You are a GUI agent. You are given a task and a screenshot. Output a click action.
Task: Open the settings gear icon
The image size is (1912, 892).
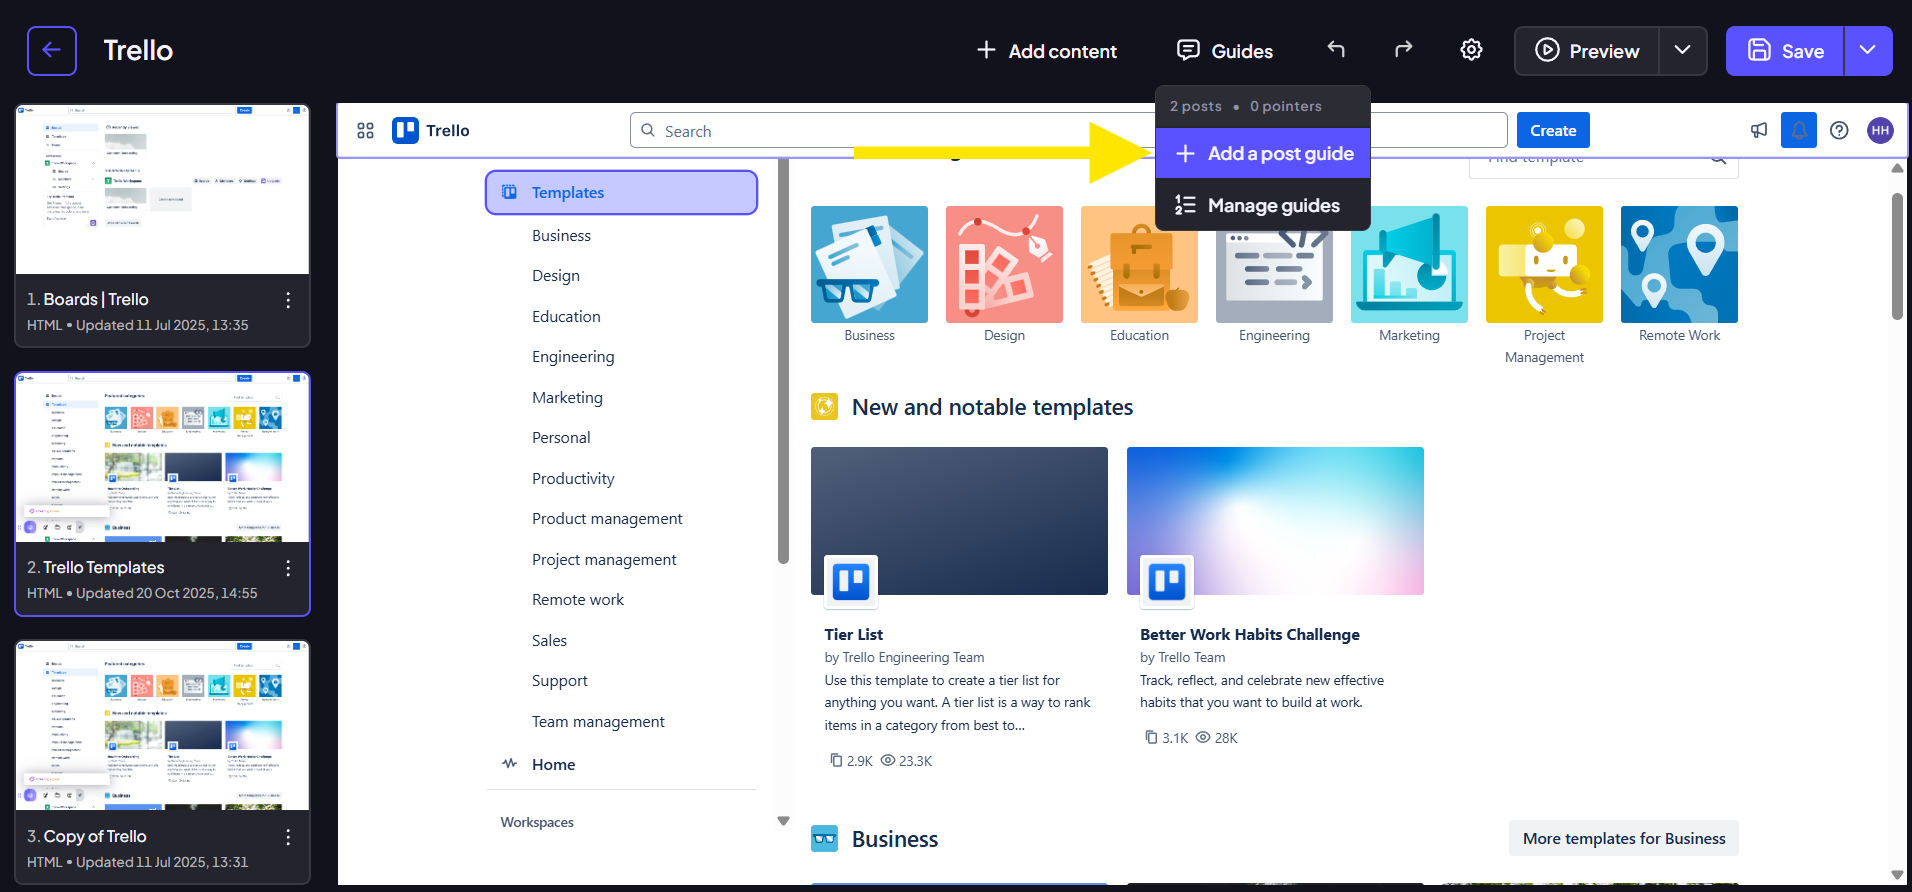pyautogui.click(x=1471, y=50)
